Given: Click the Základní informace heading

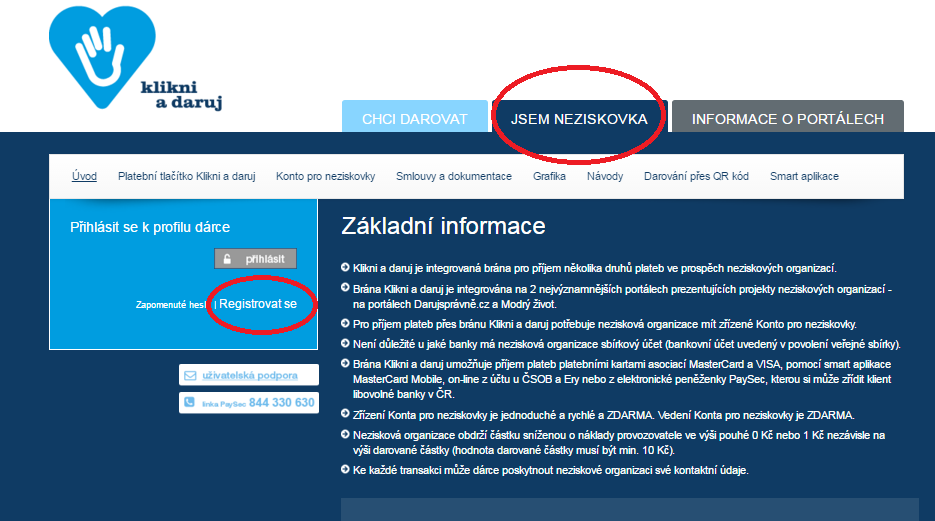Looking at the screenshot, I should point(443,226).
